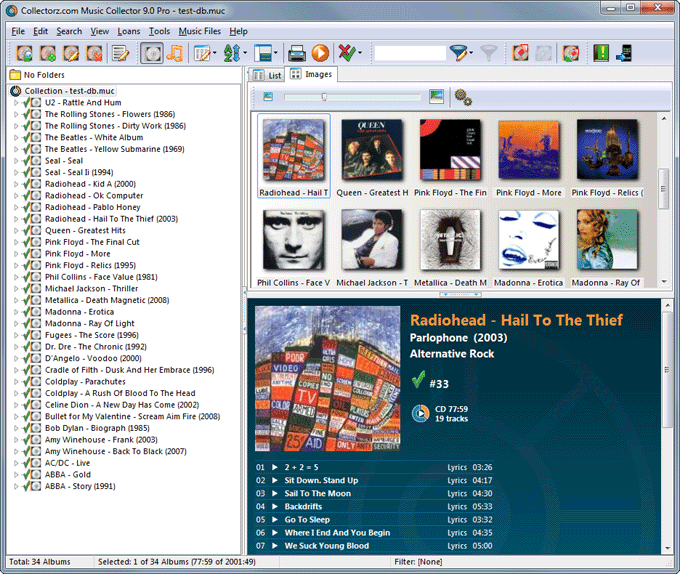The height and width of the screenshot is (574, 680).
Task: Switch to album view using the disc icon
Action: (x=152, y=53)
